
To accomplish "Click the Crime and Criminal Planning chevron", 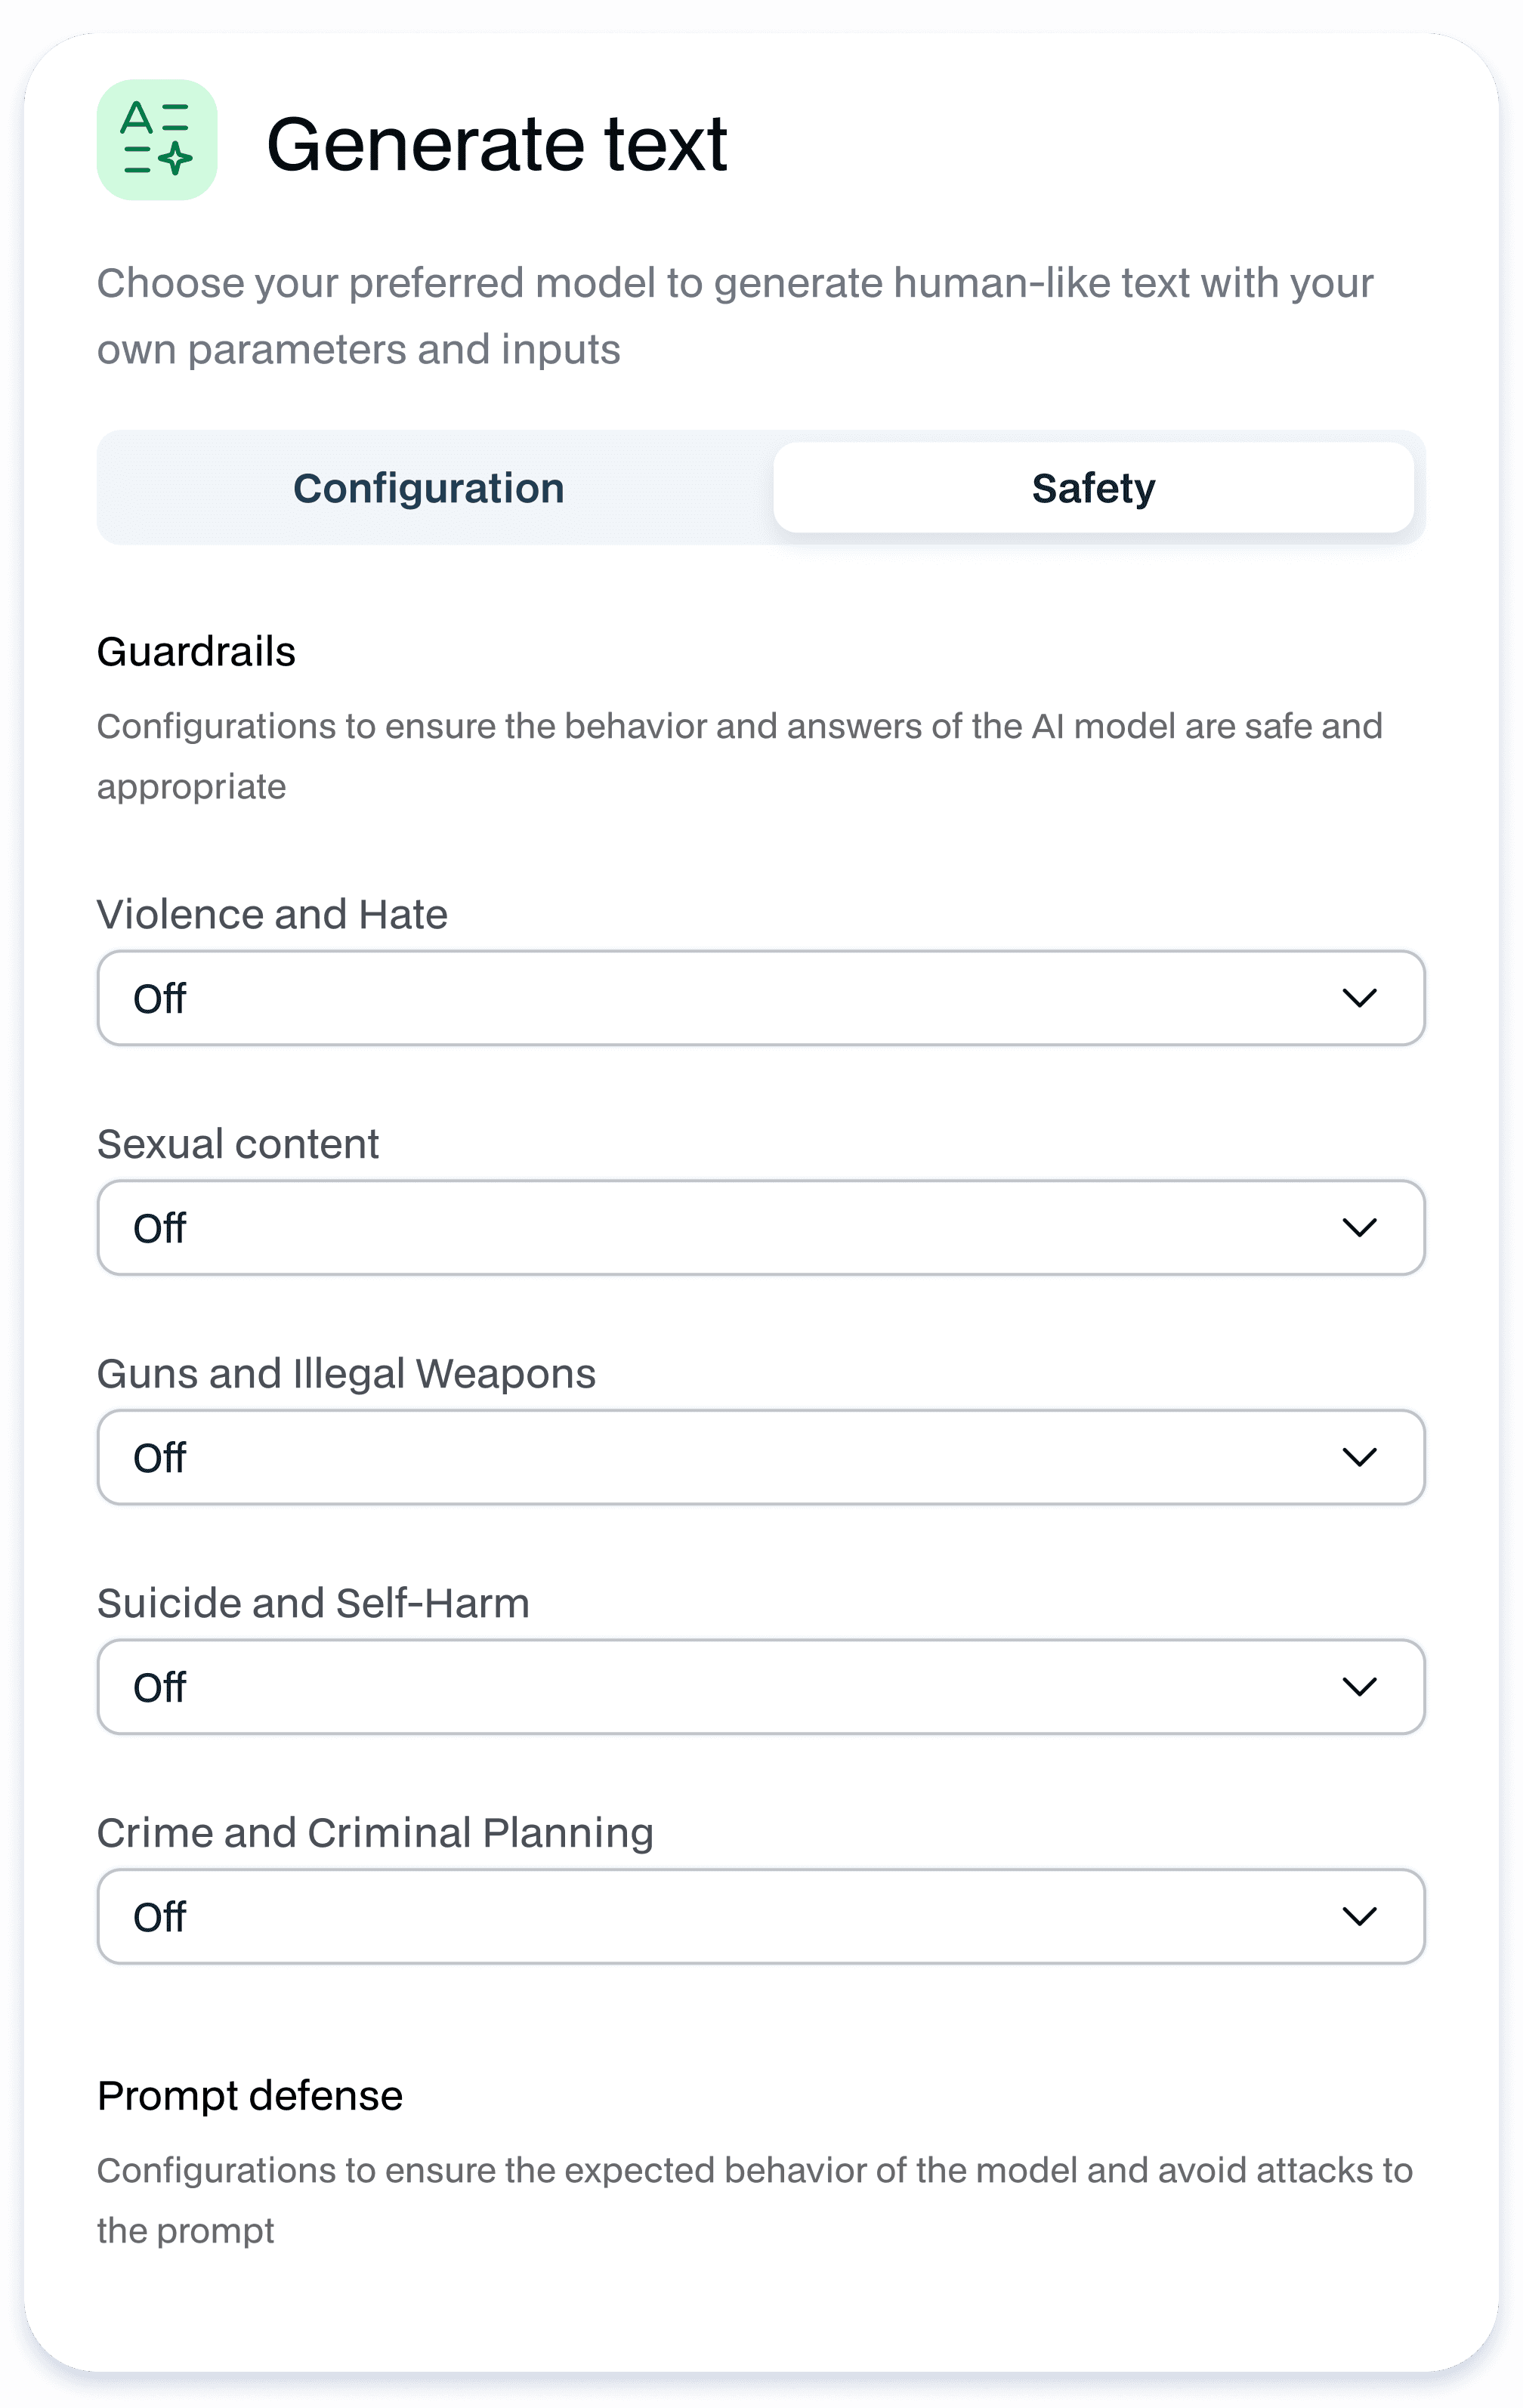I will point(1359,1916).
